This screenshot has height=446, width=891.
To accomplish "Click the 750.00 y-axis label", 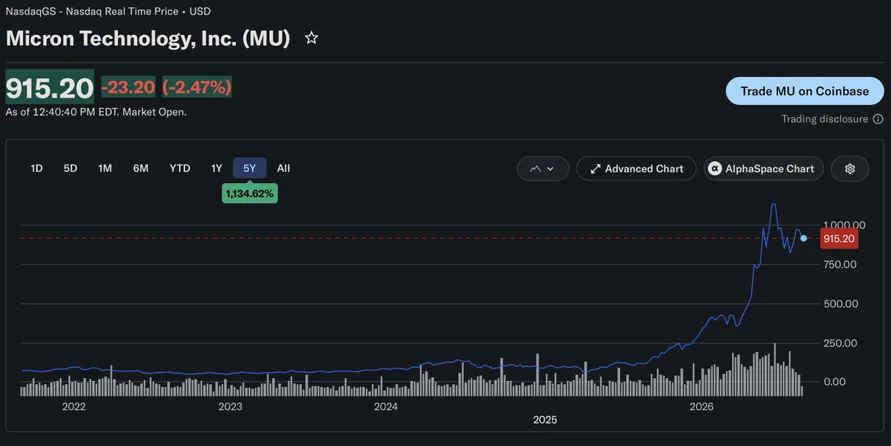I will click(840, 264).
